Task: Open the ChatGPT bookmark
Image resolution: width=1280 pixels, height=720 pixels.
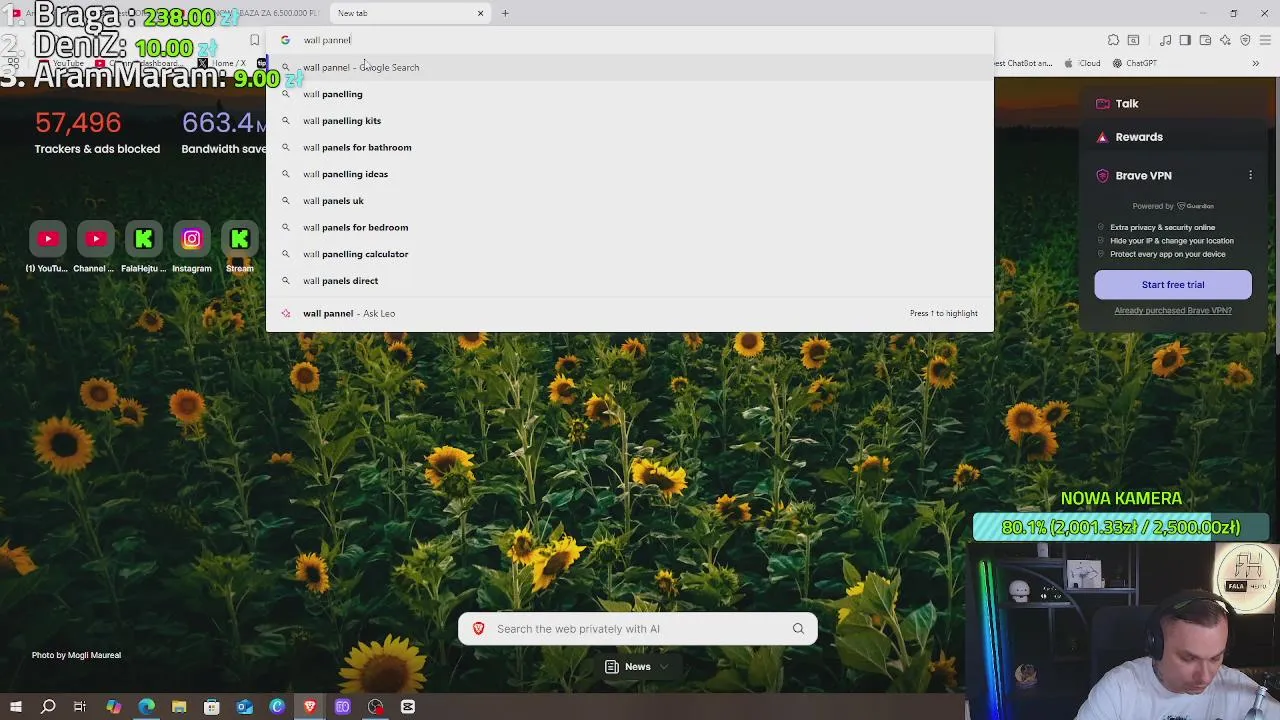Action: (x=1133, y=63)
